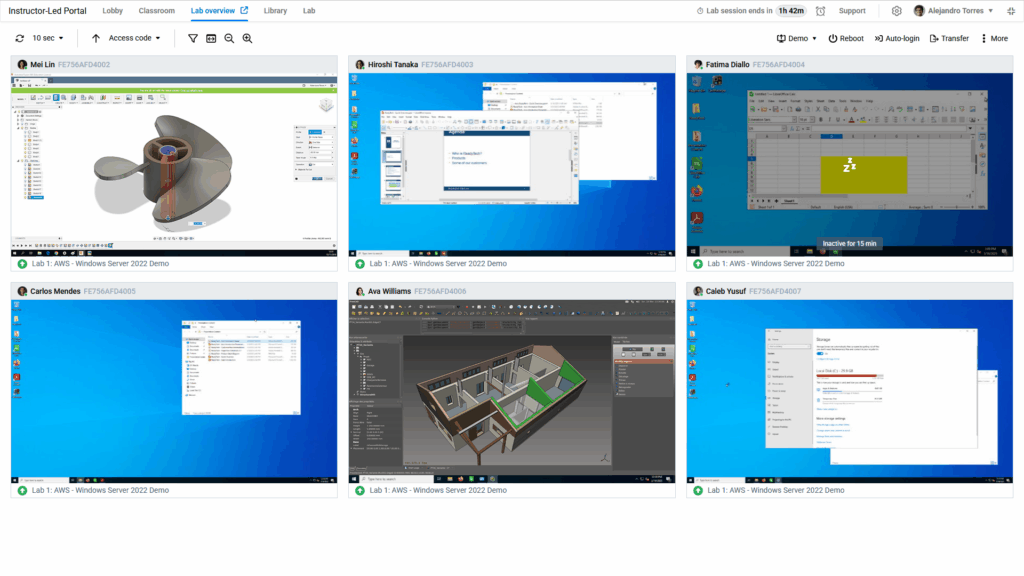Zoom out of the screen grid
Image resolution: width=1024 pixels, height=576 pixels.
coord(227,38)
